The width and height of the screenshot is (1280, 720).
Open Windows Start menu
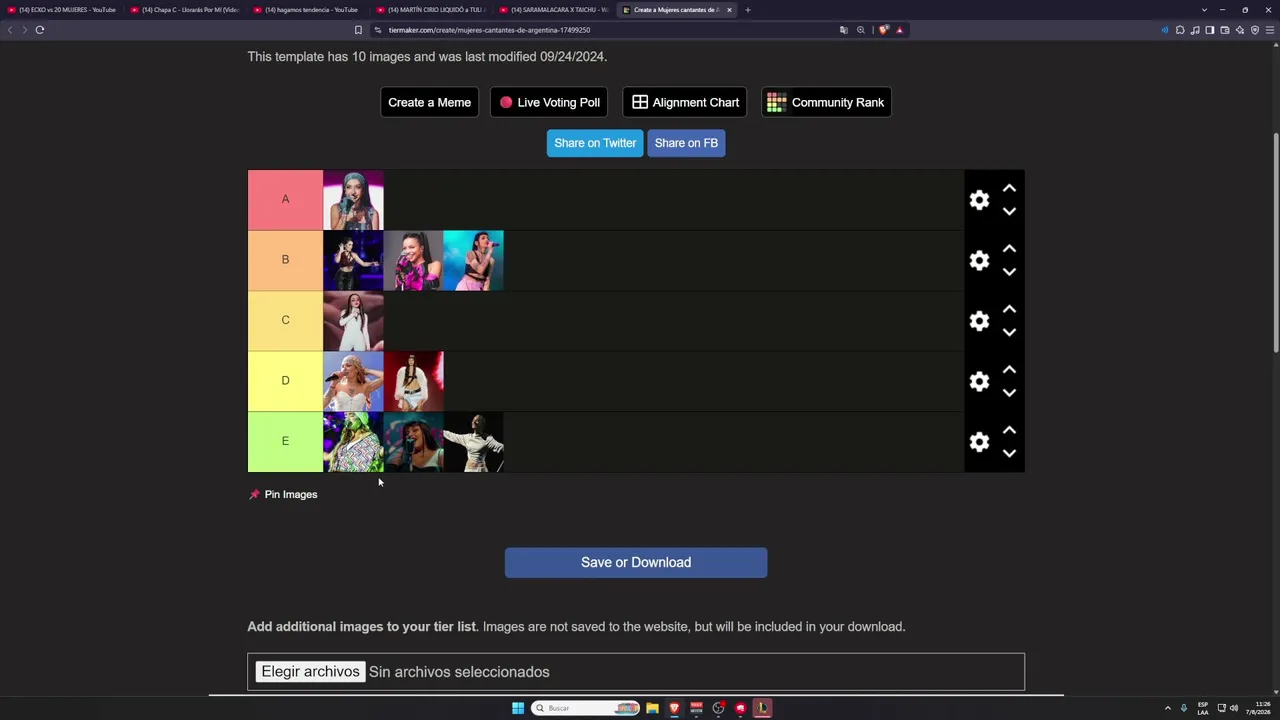click(x=518, y=708)
